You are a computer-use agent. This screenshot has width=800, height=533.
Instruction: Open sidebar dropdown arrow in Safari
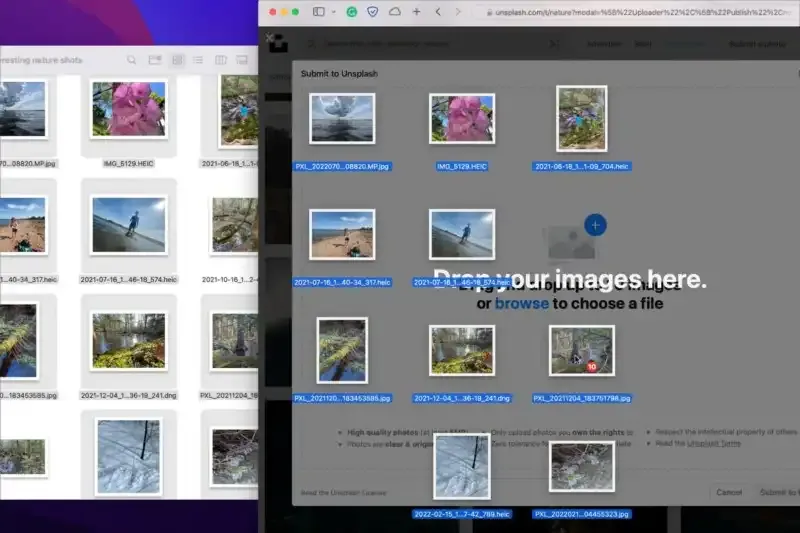click(331, 12)
